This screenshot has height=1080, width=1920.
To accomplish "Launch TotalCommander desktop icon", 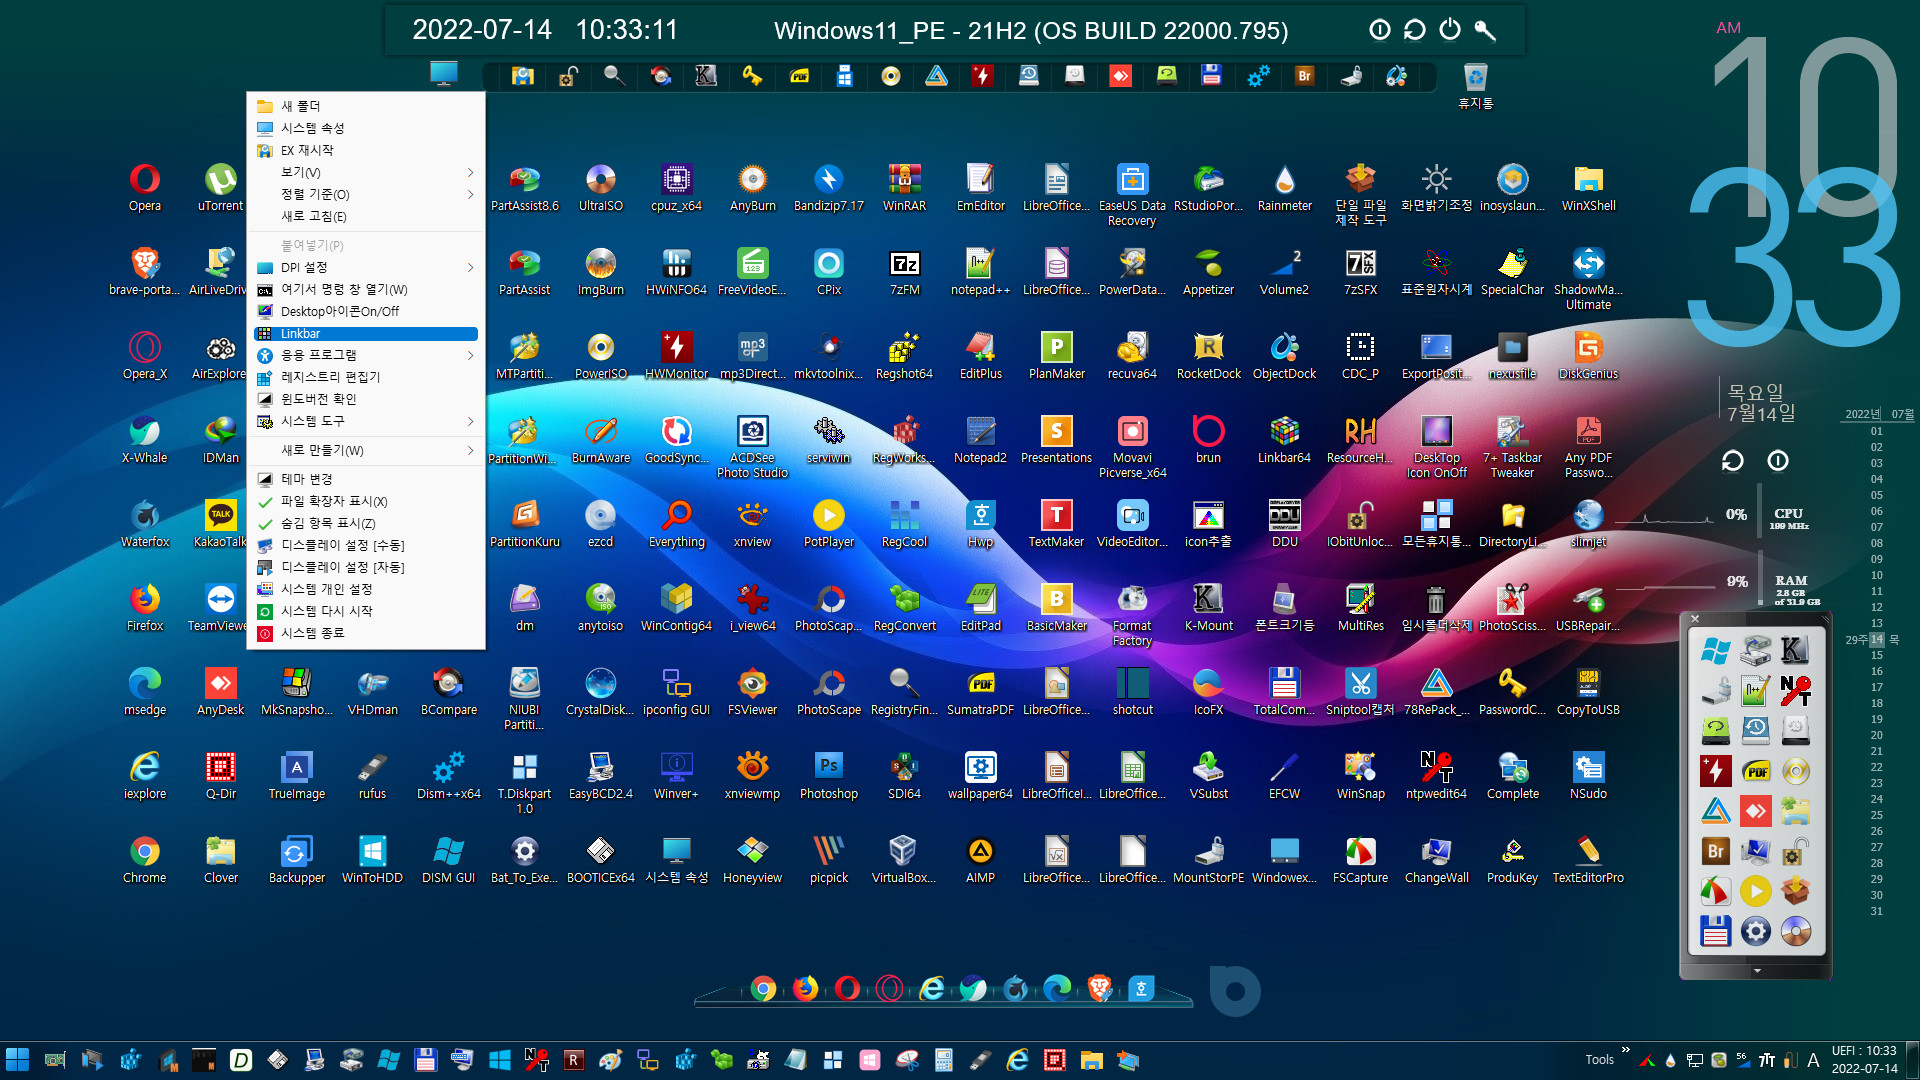I will [x=1284, y=691].
